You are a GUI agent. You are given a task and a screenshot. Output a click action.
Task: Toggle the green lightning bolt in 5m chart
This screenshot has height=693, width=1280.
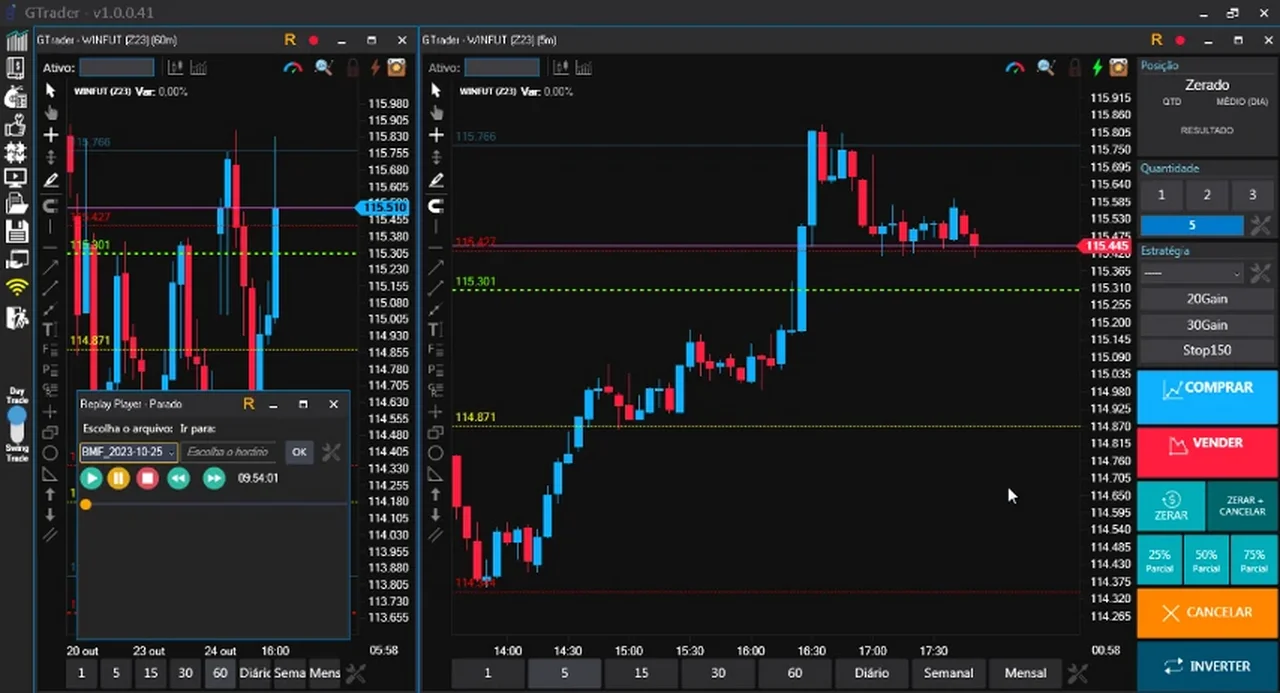pyautogui.click(x=1098, y=68)
